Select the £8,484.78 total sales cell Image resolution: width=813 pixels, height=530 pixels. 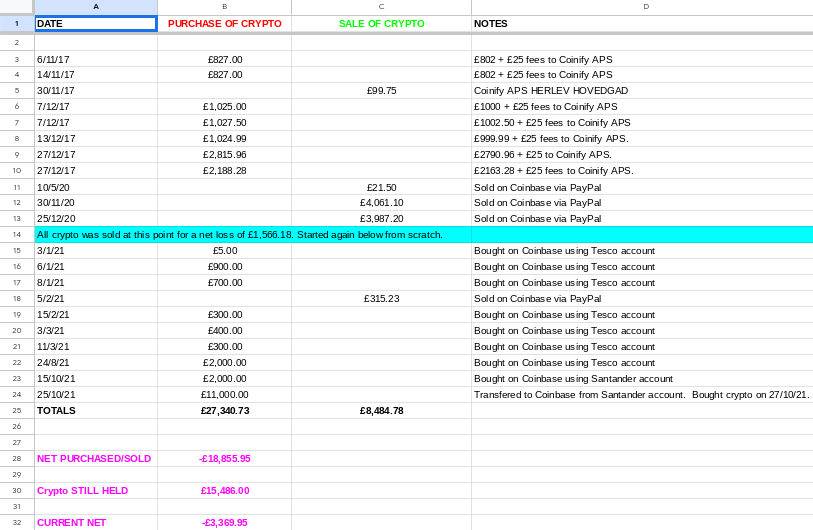[x=381, y=410]
